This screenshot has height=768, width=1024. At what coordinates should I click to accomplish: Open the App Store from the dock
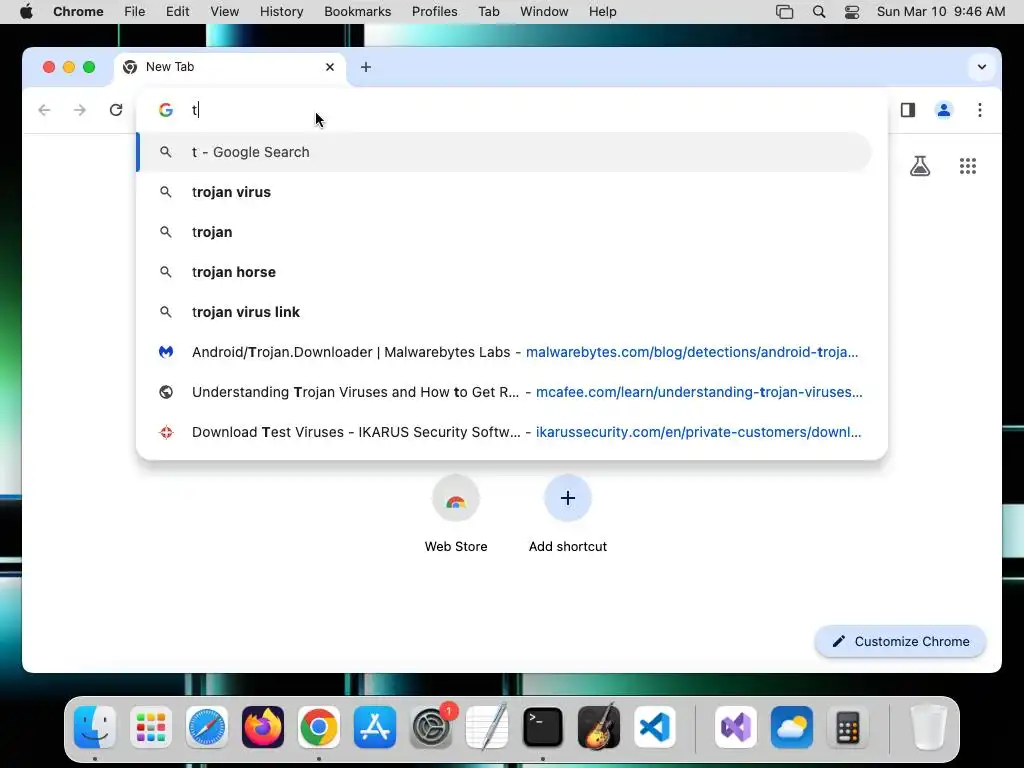(375, 727)
